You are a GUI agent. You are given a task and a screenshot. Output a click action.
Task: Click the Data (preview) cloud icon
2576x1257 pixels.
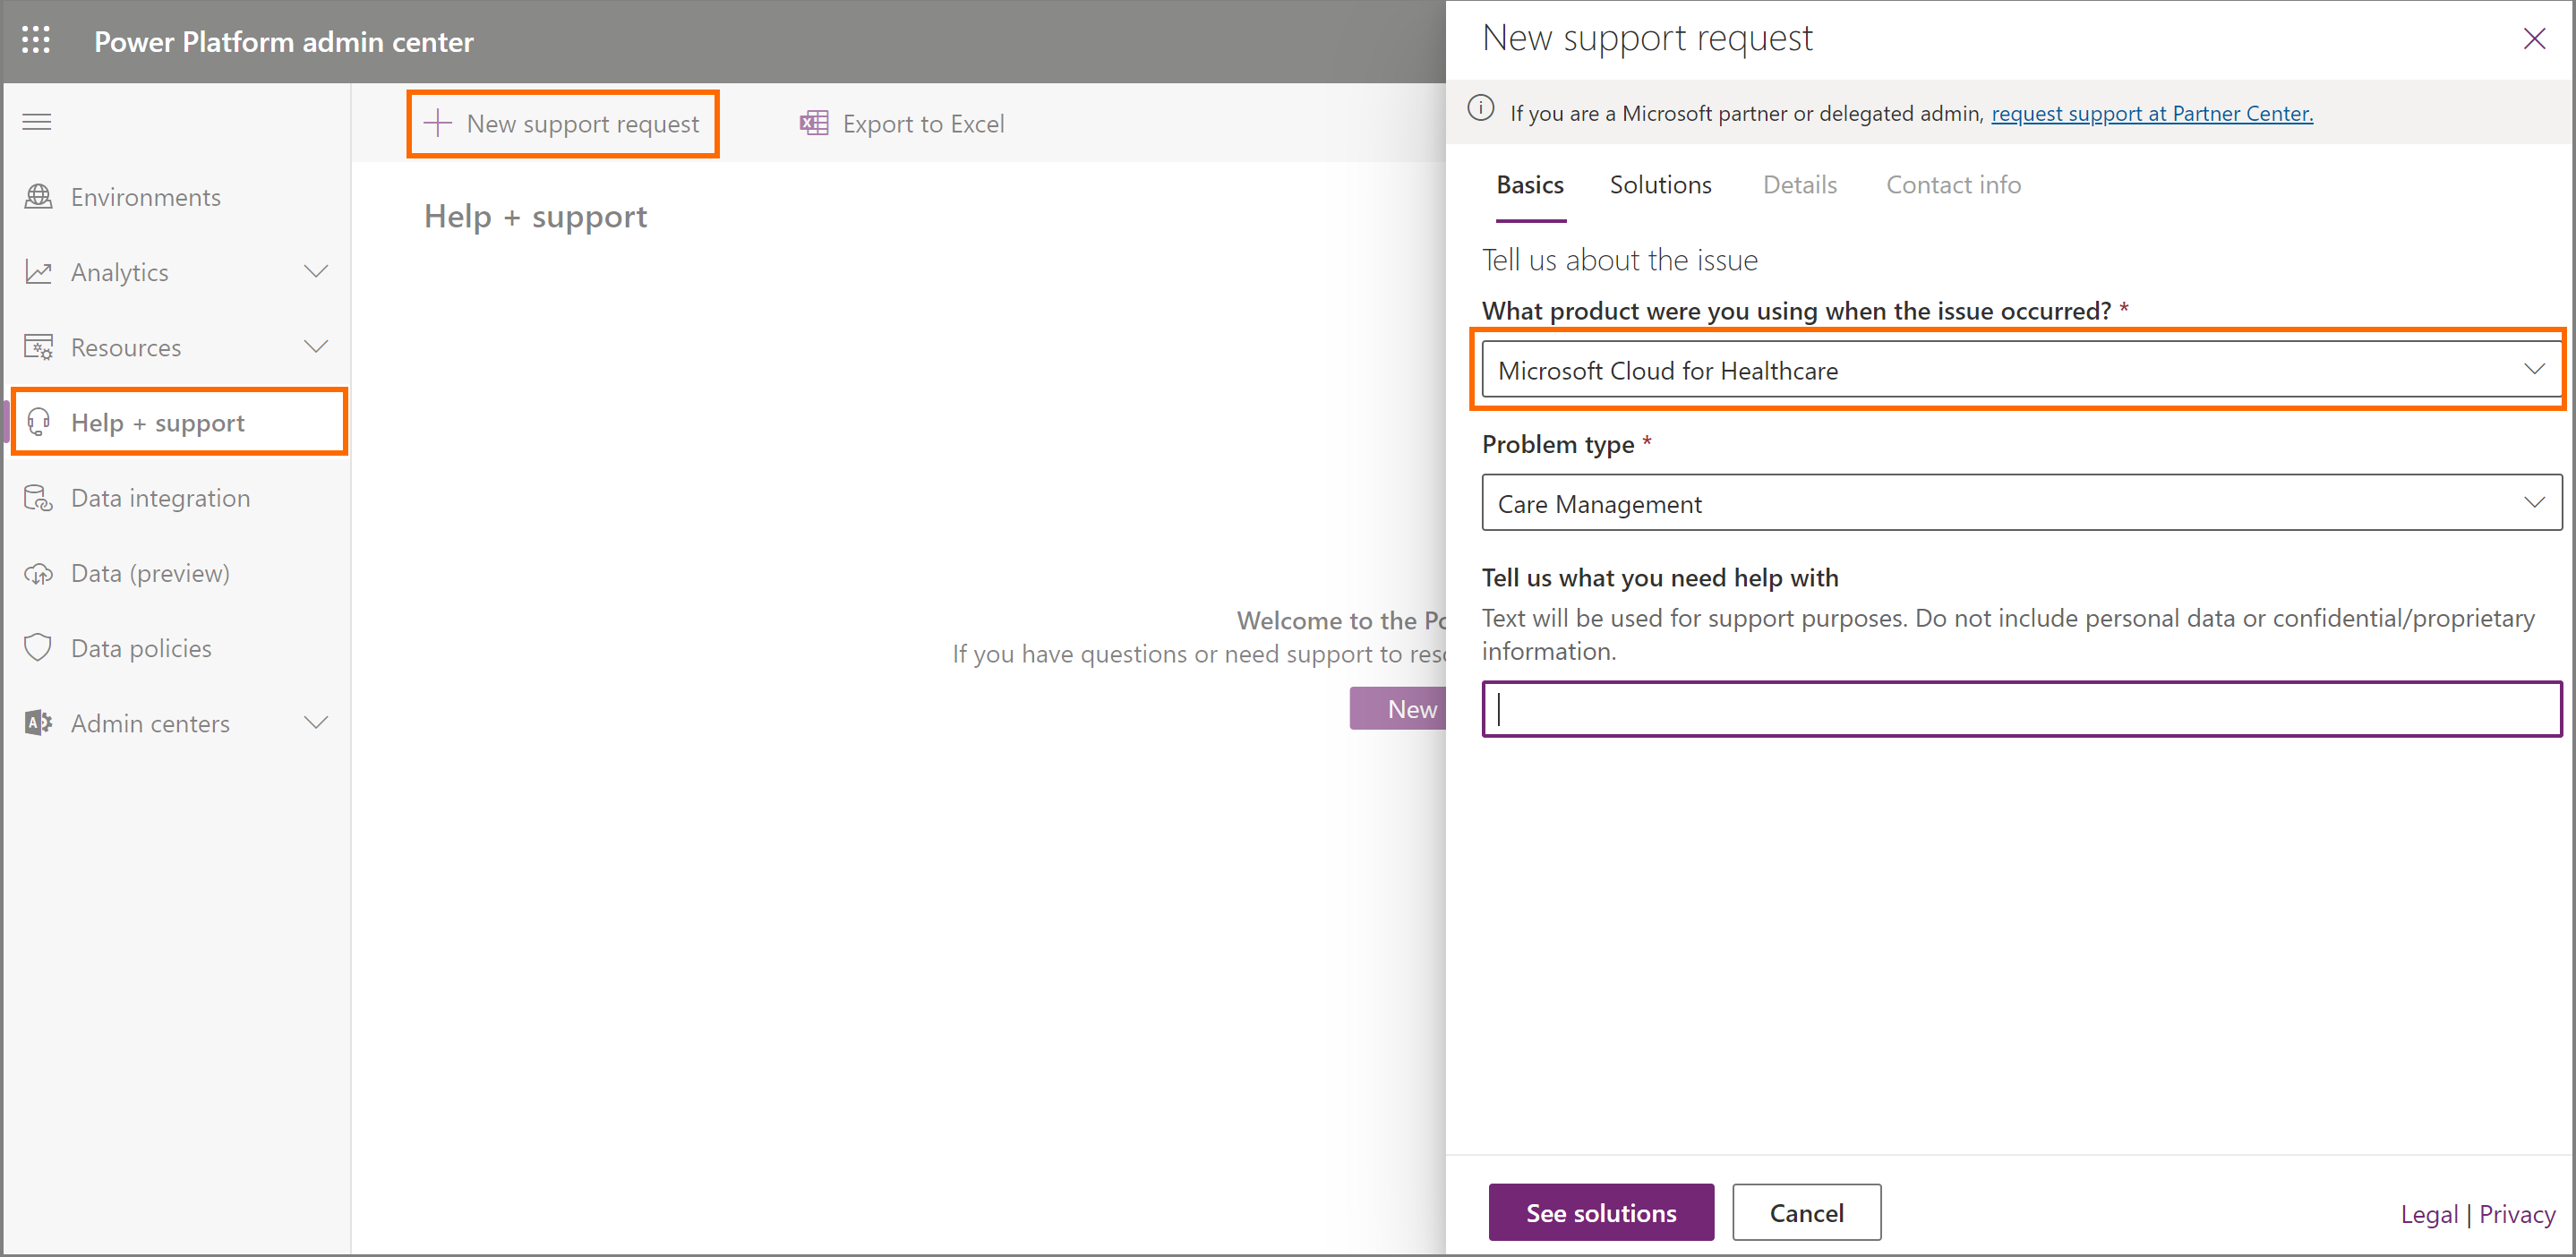38,574
